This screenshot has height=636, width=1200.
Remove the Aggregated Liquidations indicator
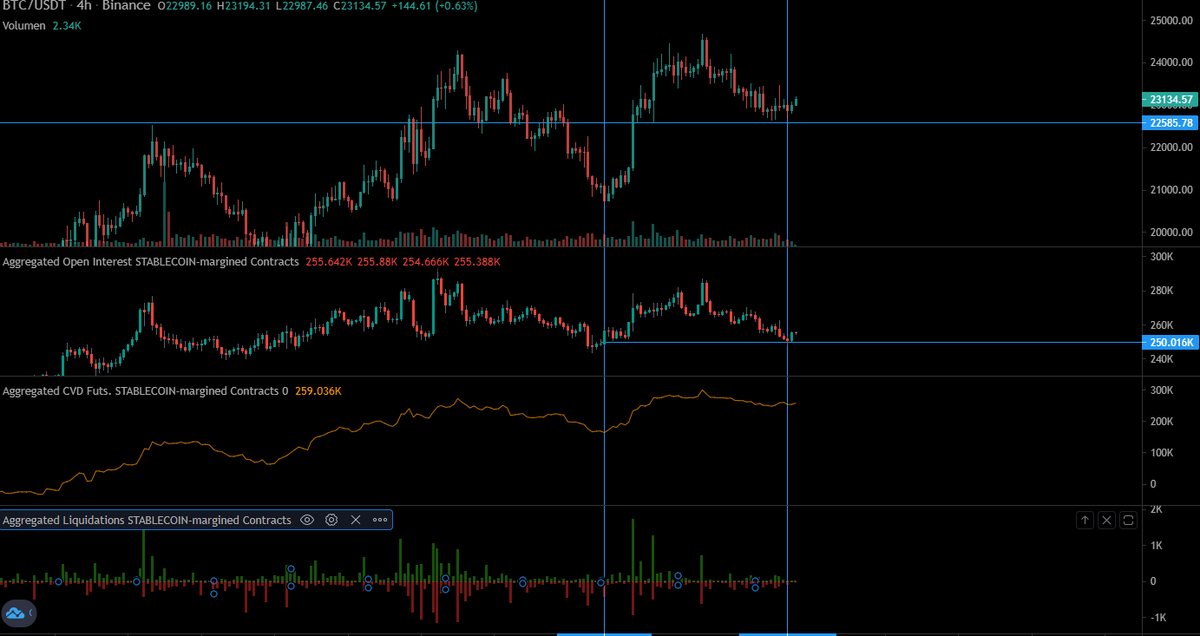(x=355, y=520)
